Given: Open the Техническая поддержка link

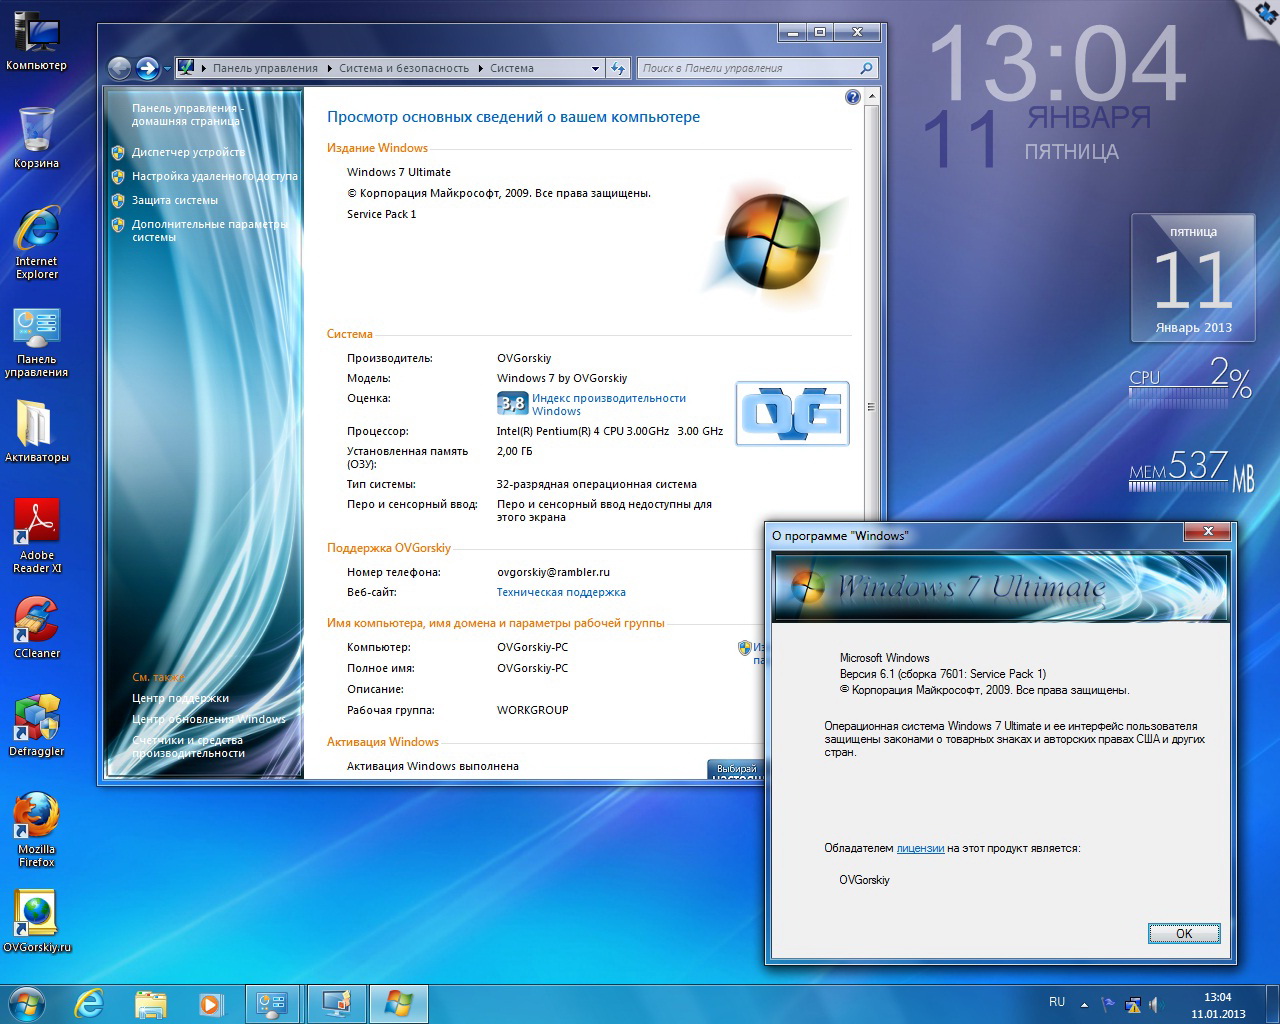Looking at the screenshot, I should (x=561, y=592).
